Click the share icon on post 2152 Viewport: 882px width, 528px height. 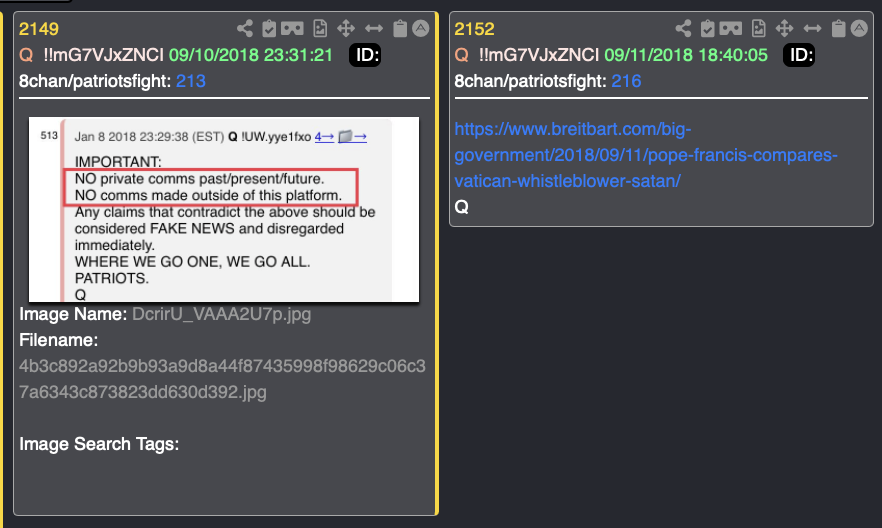pos(683,28)
